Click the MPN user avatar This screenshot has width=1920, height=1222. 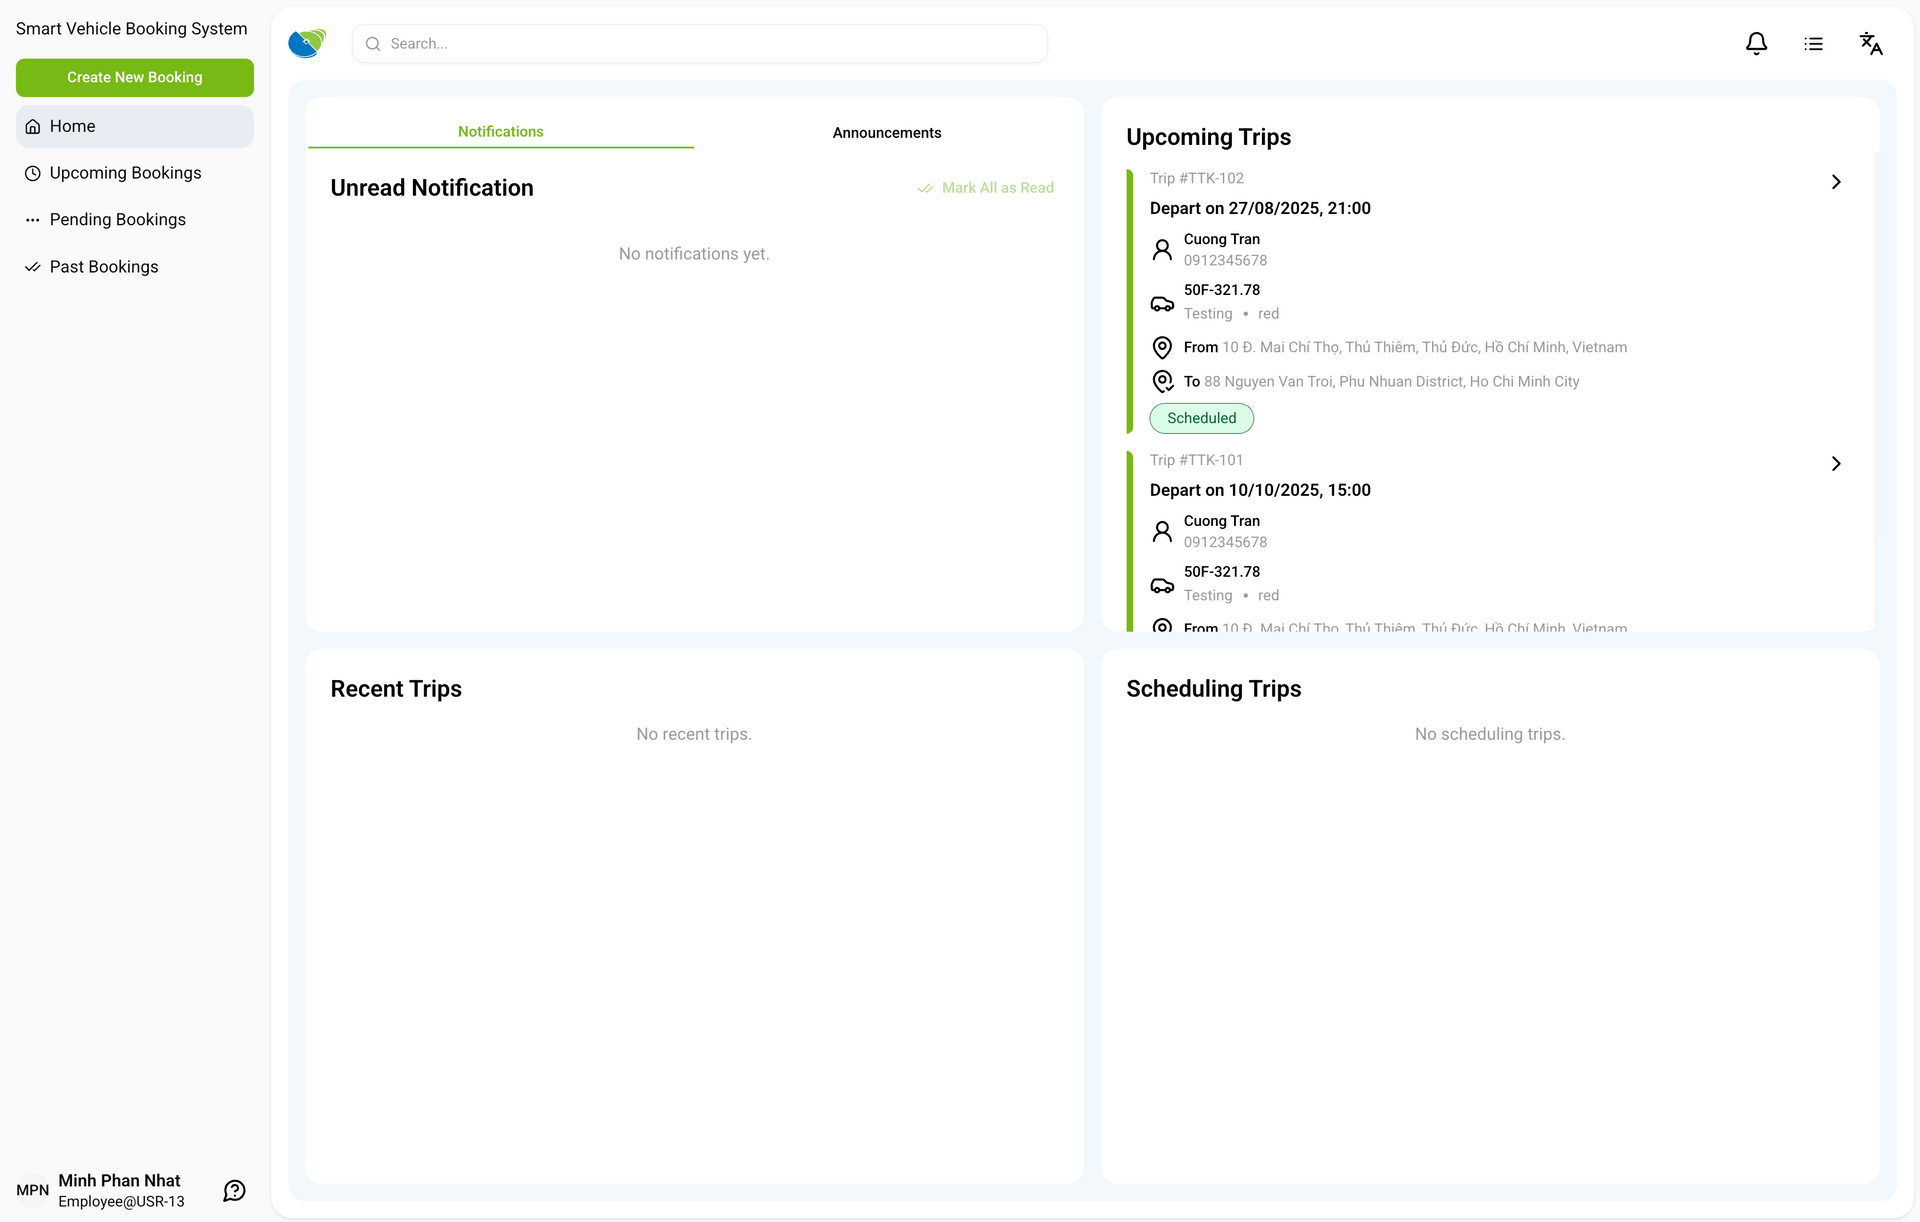pyautogui.click(x=32, y=1190)
